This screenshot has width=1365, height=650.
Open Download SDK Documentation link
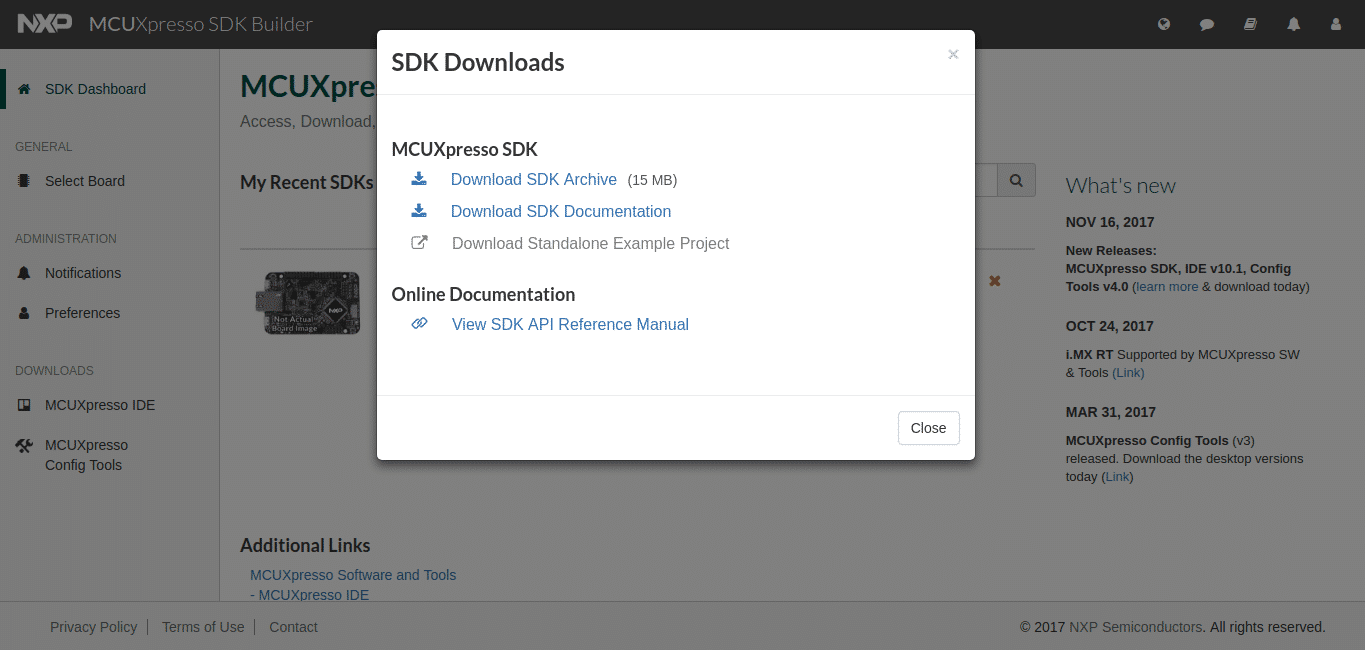560,212
